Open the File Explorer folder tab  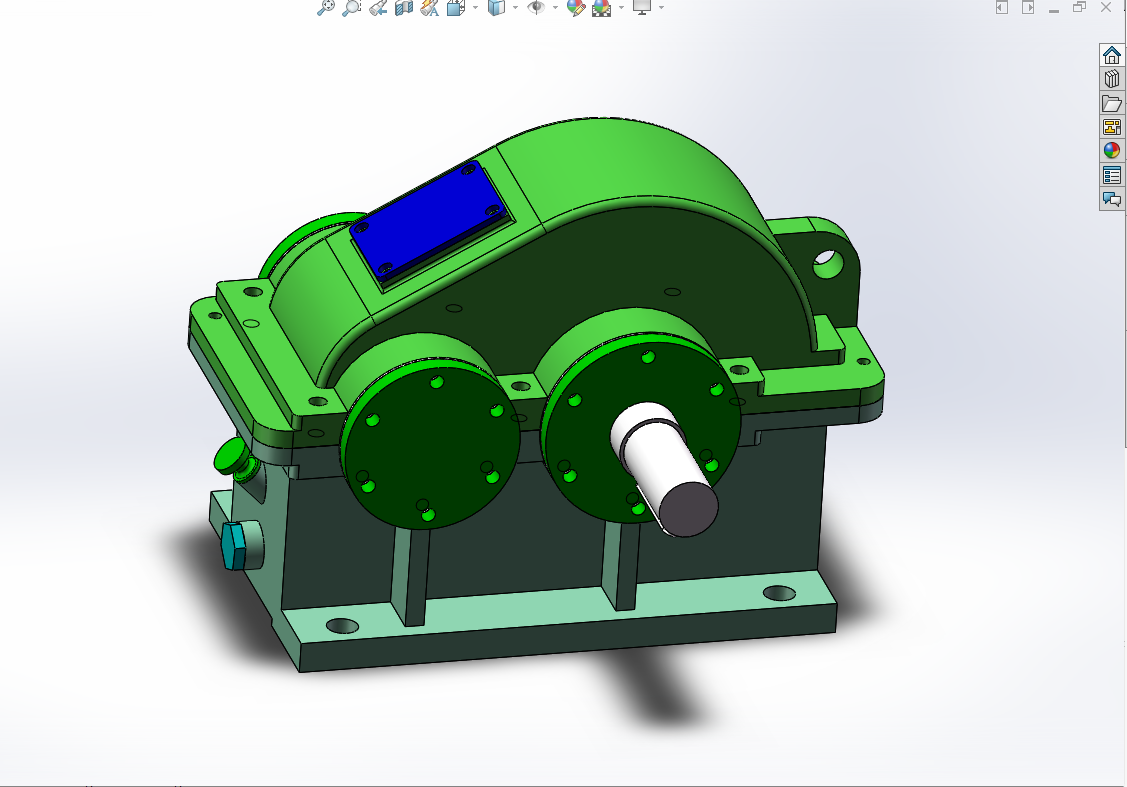1111,103
